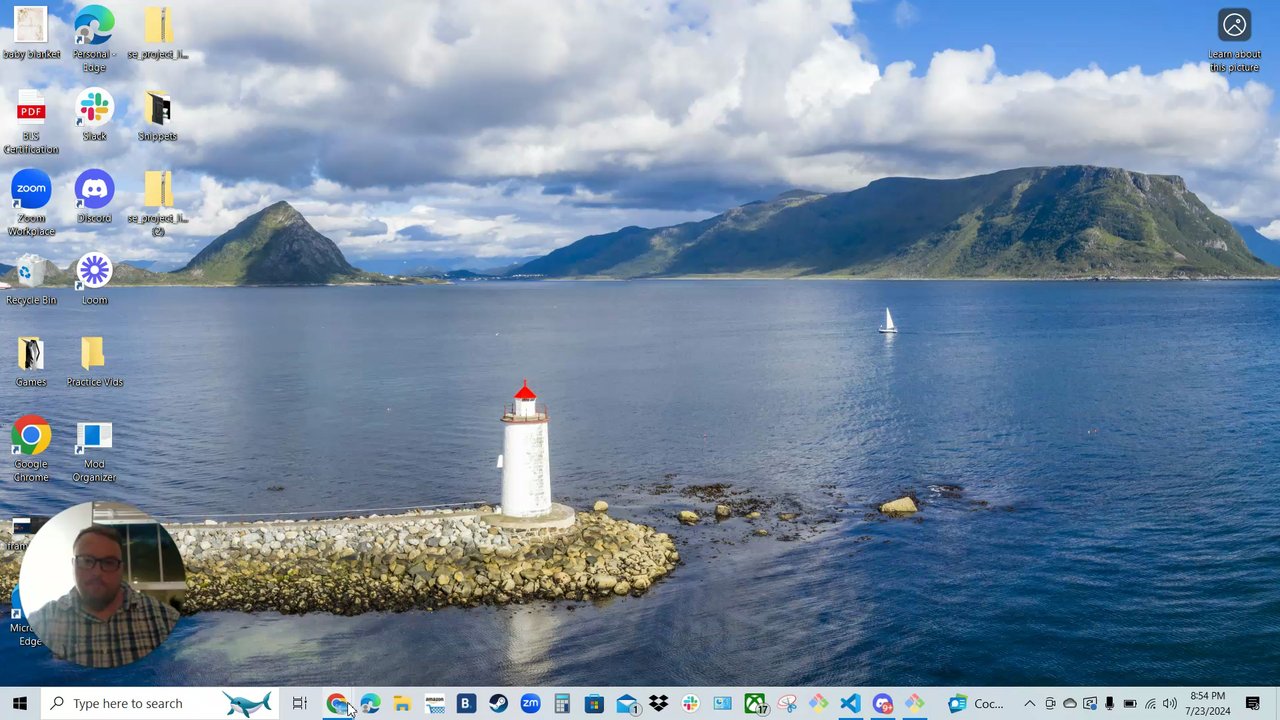Open the Recycle Bin
This screenshot has width=1280, height=720.
pos(31,272)
